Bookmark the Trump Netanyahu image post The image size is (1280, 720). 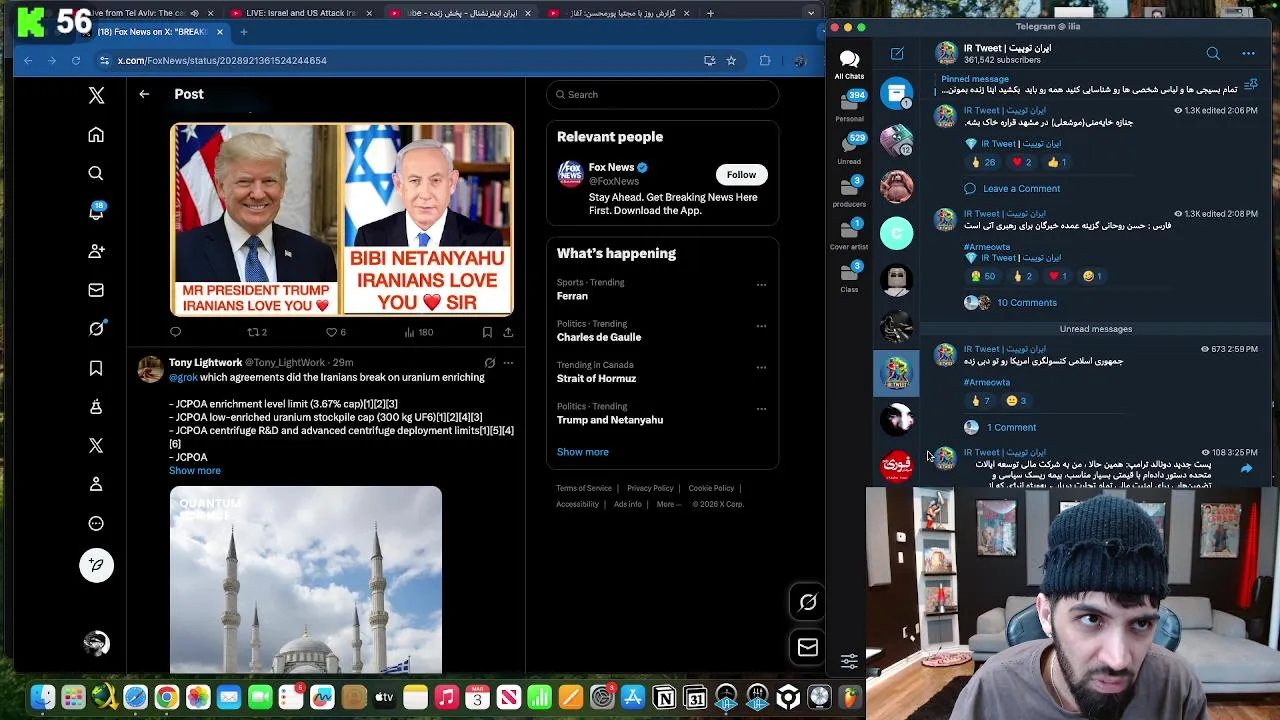(487, 332)
